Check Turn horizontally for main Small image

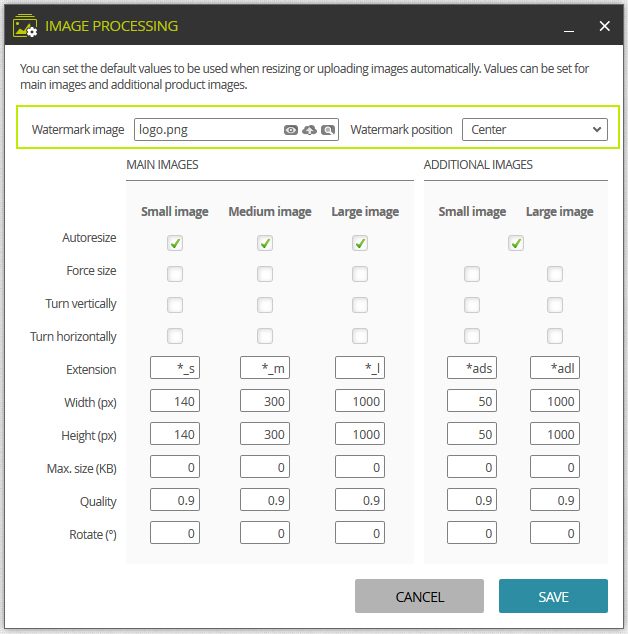pyautogui.click(x=175, y=336)
